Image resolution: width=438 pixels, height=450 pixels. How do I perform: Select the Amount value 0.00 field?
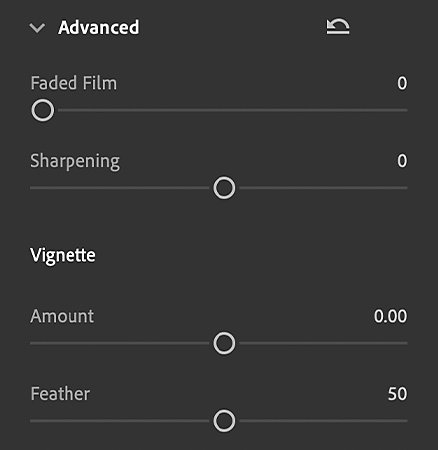(390, 316)
